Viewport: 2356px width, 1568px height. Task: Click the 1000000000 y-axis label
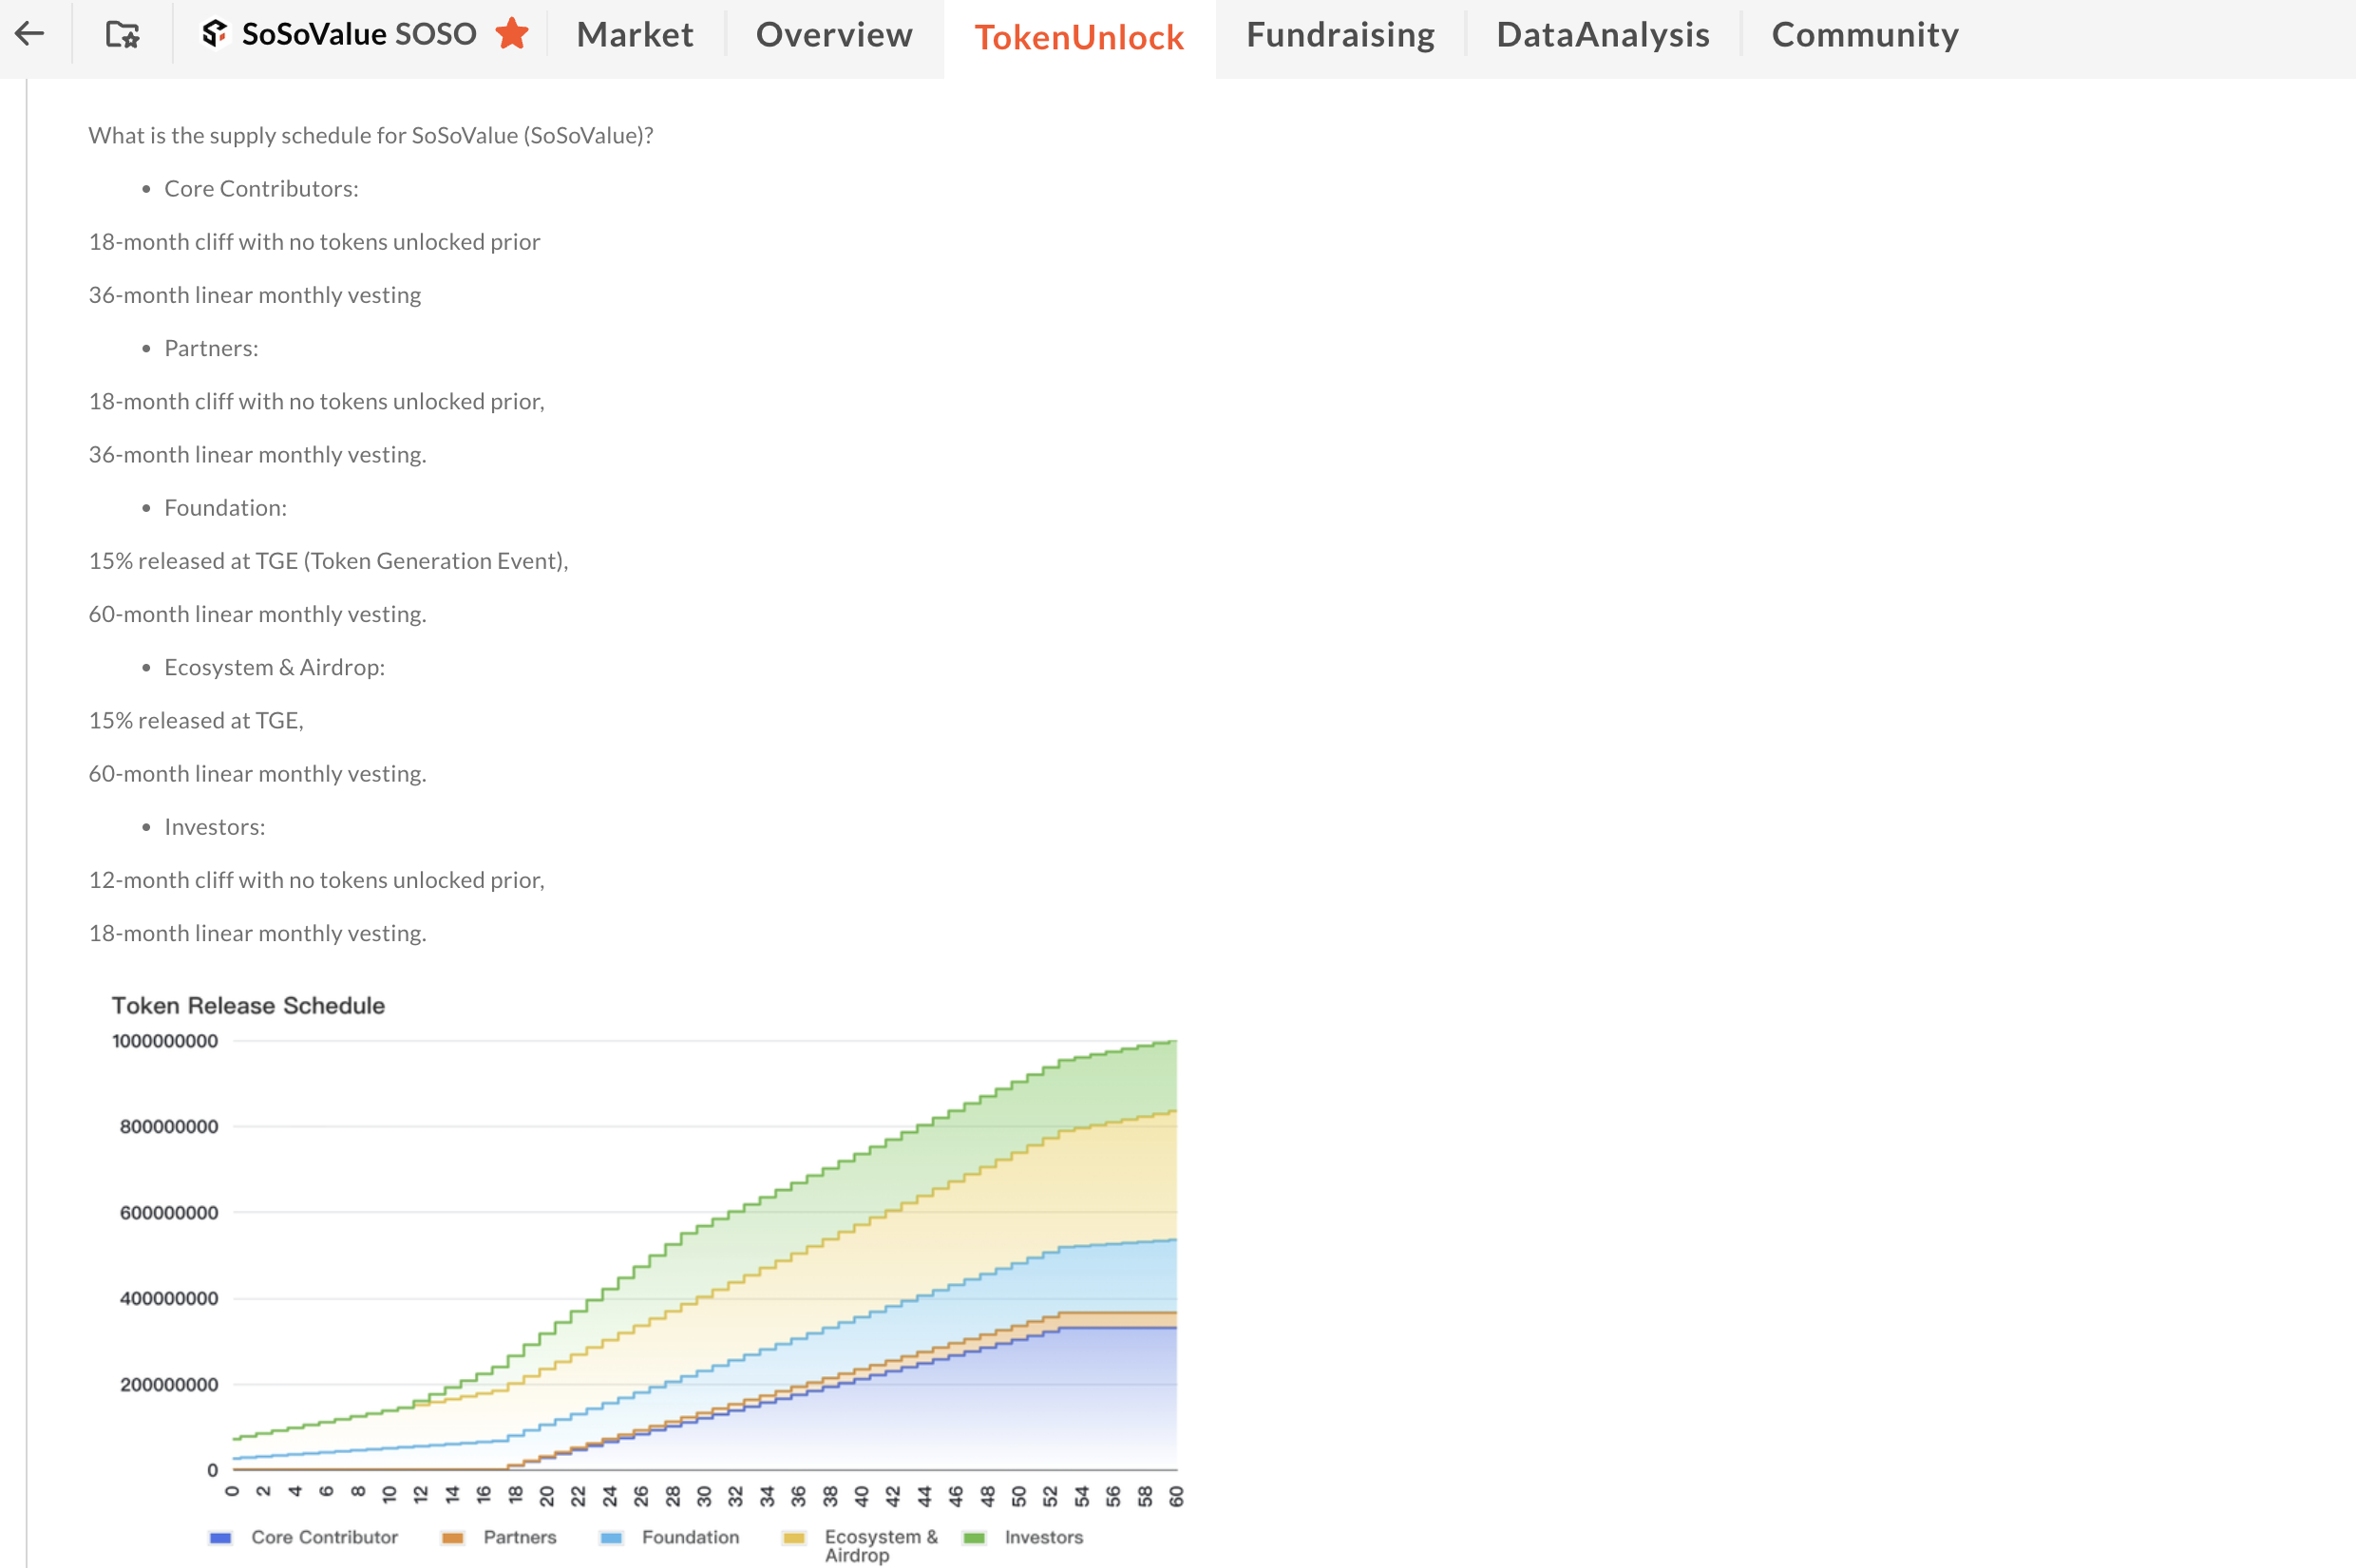pyautogui.click(x=164, y=1040)
